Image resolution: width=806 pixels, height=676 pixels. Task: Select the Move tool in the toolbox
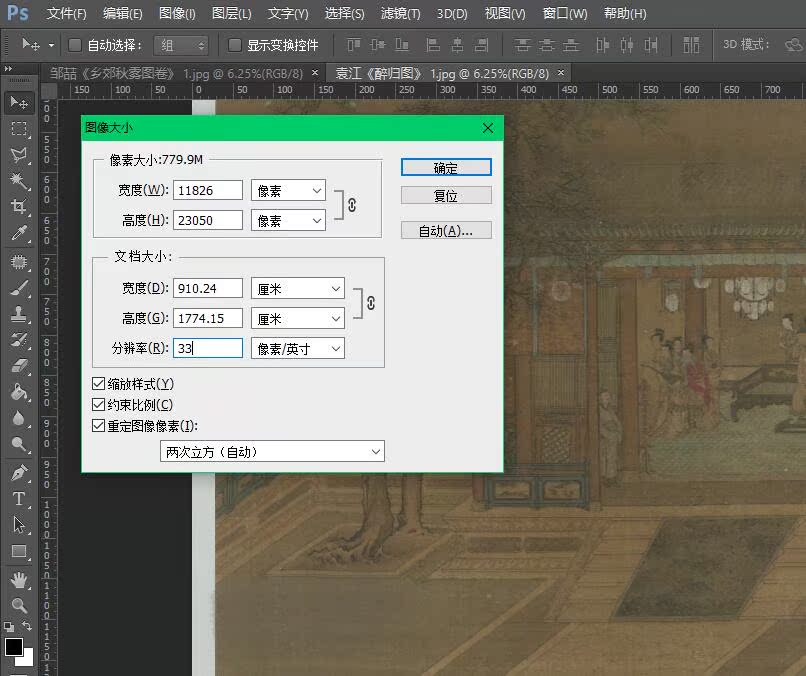(x=19, y=103)
